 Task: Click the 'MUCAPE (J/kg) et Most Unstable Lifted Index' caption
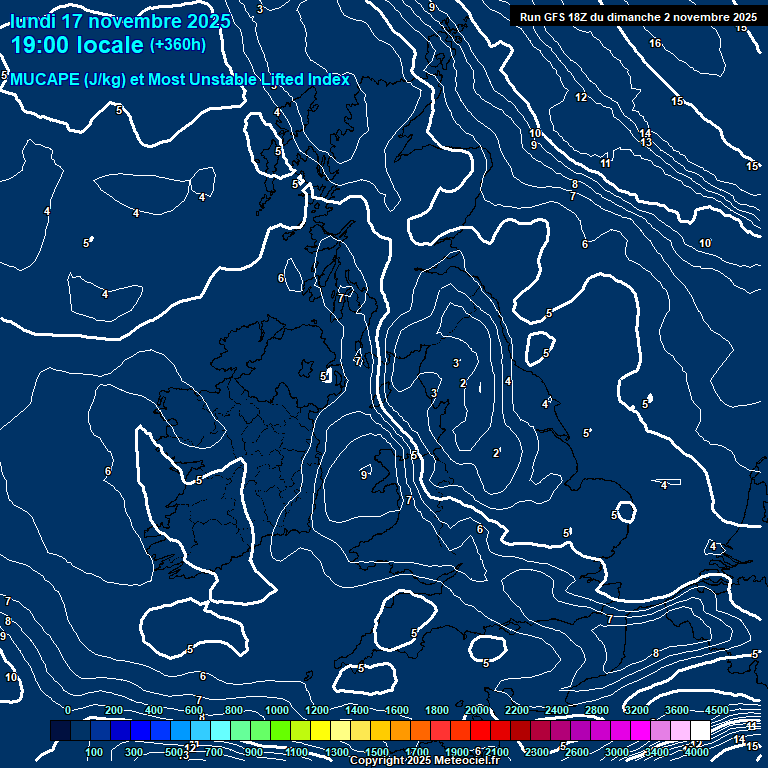click(x=180, y=79)
